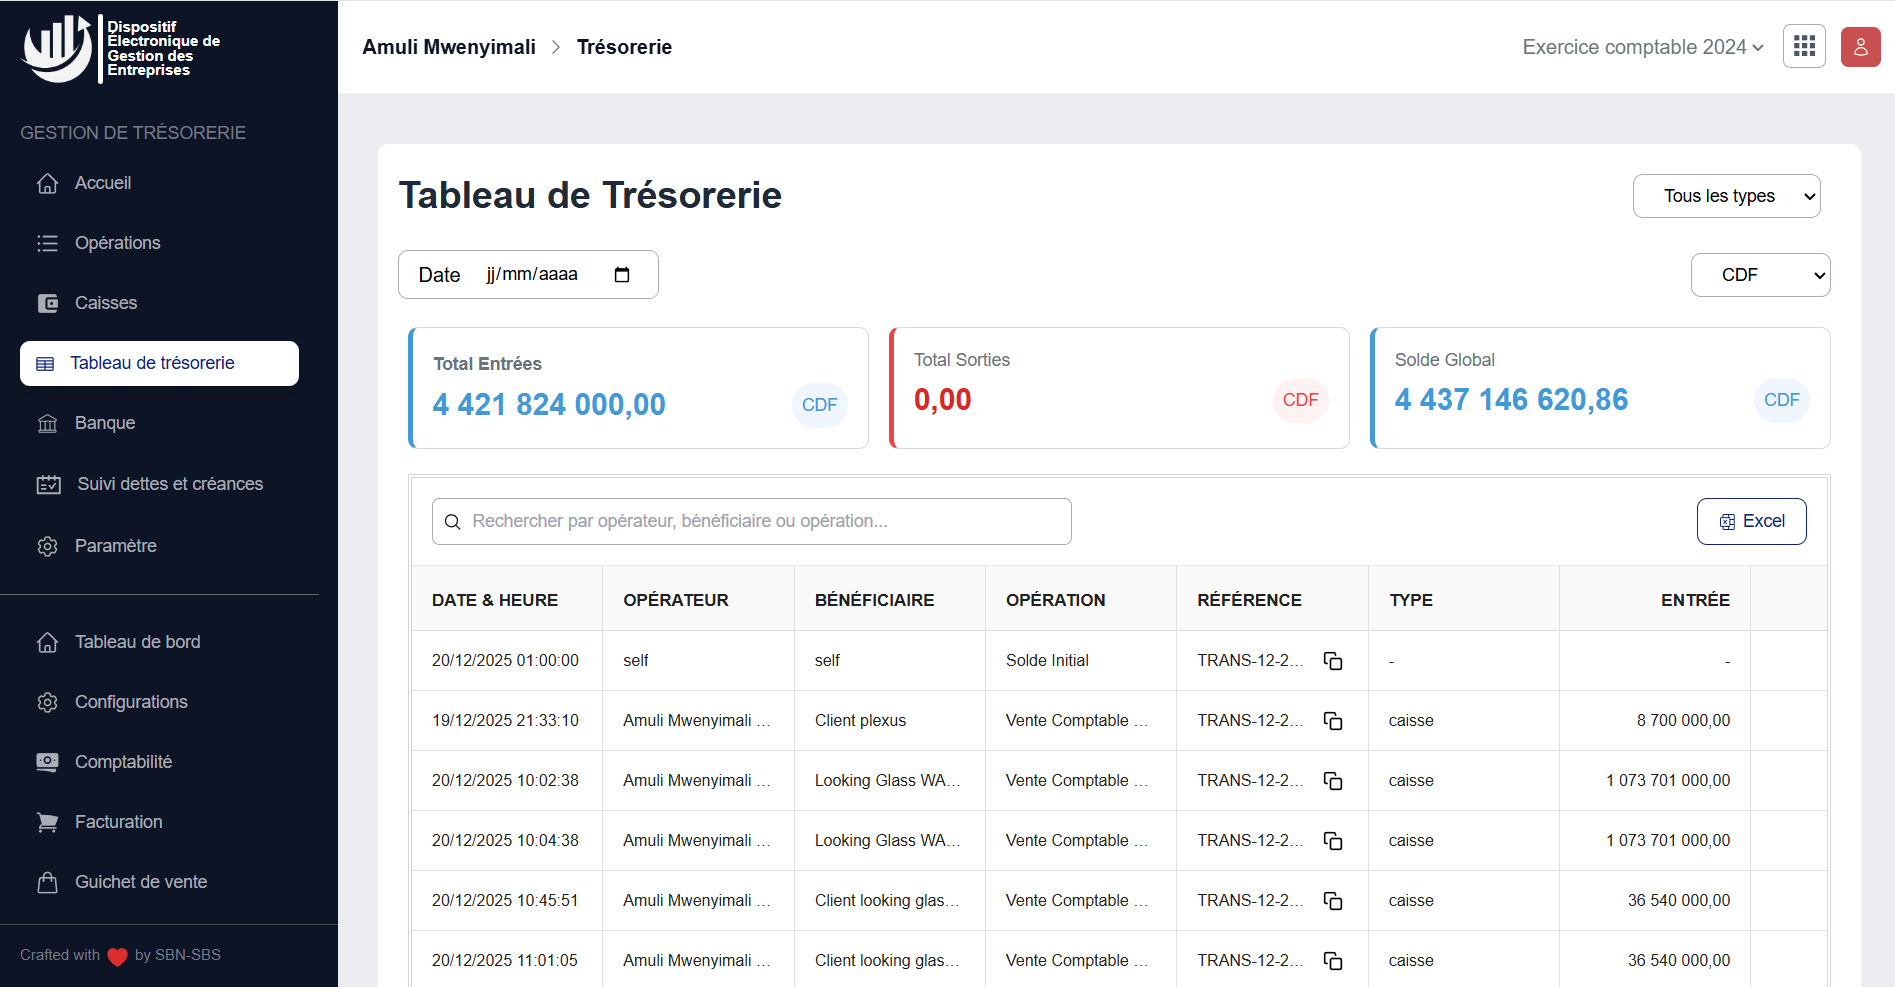Open the Tous les types filter dropdown
Image resolution: width=1895 pixels, height=987 pixels.
(x=1726, y=195)
